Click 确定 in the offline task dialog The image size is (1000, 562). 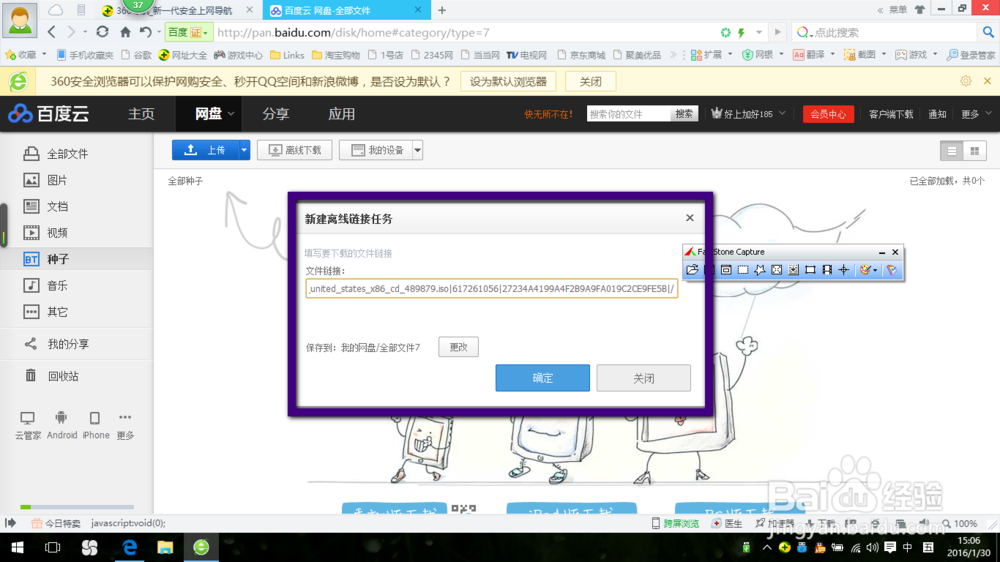pos(542,378)
